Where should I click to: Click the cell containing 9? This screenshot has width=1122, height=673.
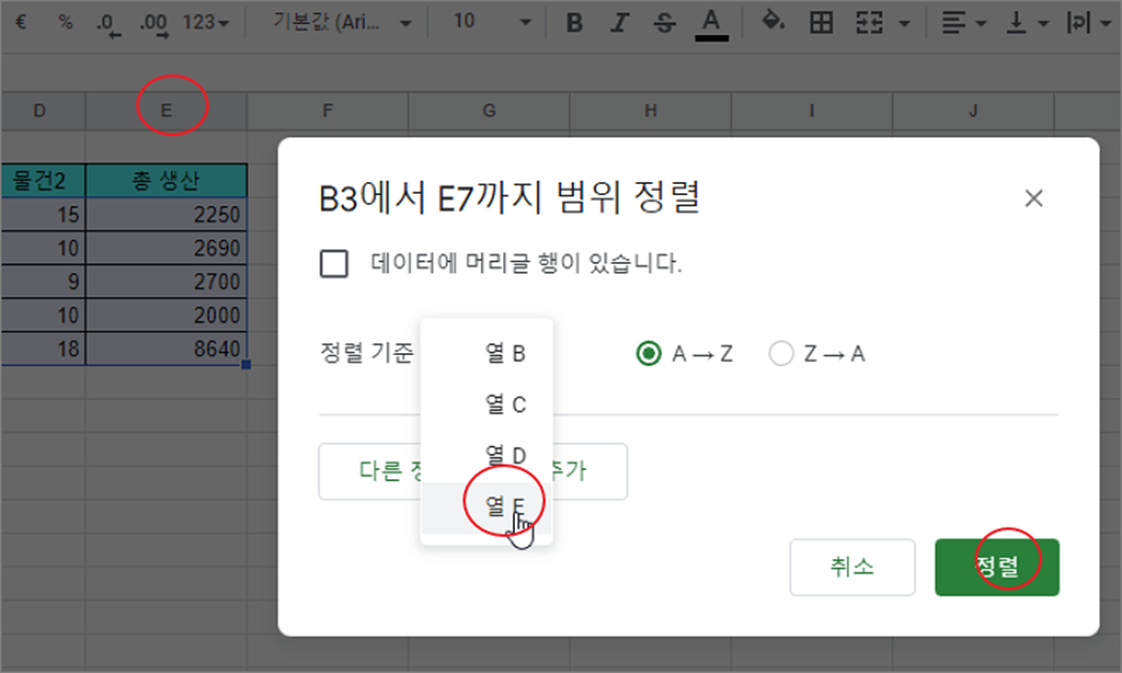43,281
